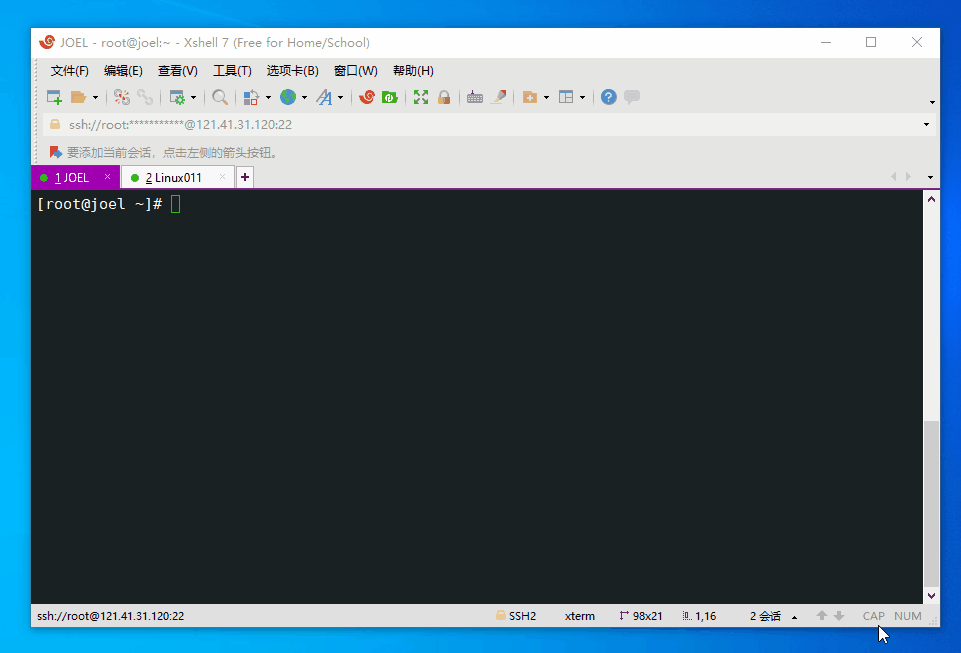Expand the 2 会话 sessions arrow
This screenshot has height=653, width=961.
coord(794,617)
